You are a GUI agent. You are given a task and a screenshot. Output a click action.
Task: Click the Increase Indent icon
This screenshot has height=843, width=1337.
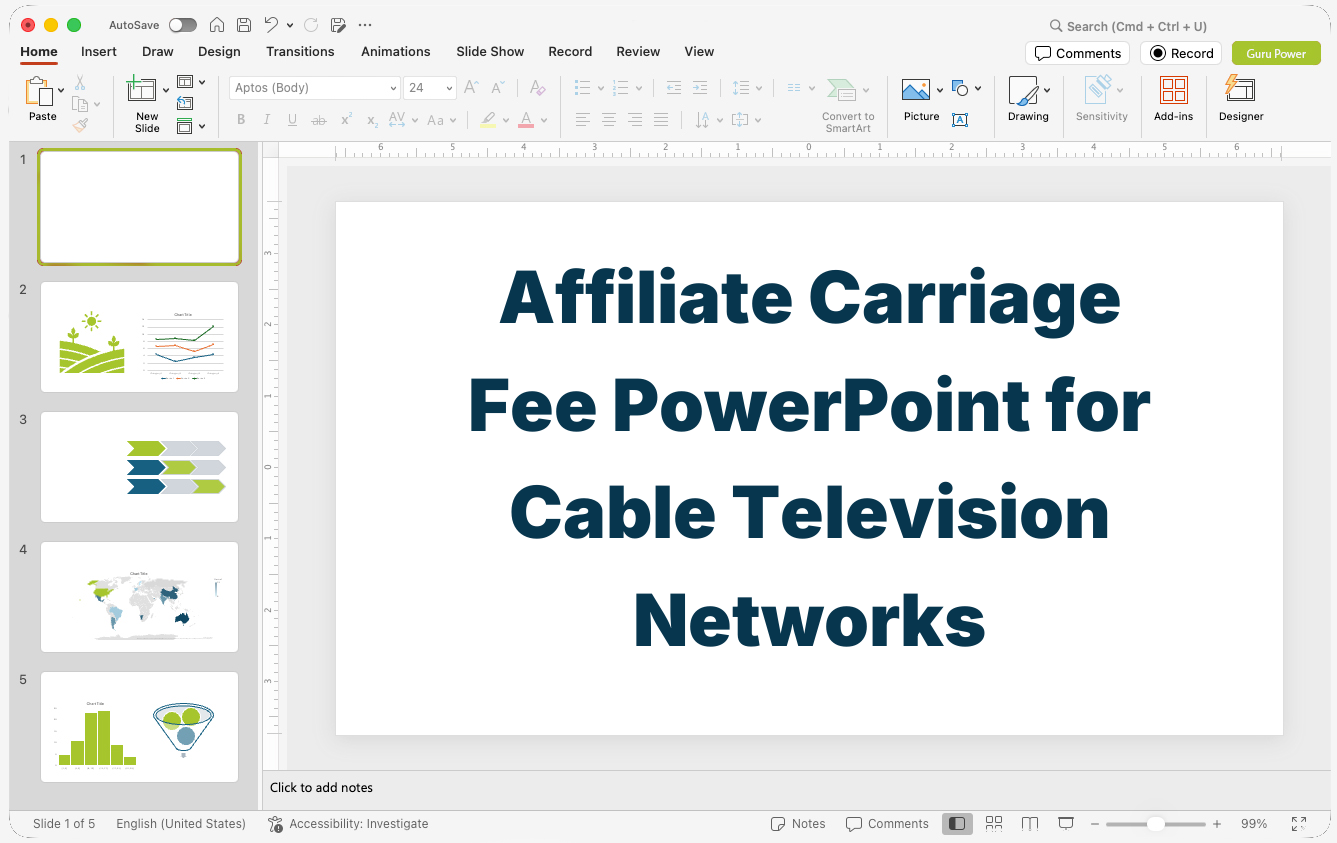[700, 88]
